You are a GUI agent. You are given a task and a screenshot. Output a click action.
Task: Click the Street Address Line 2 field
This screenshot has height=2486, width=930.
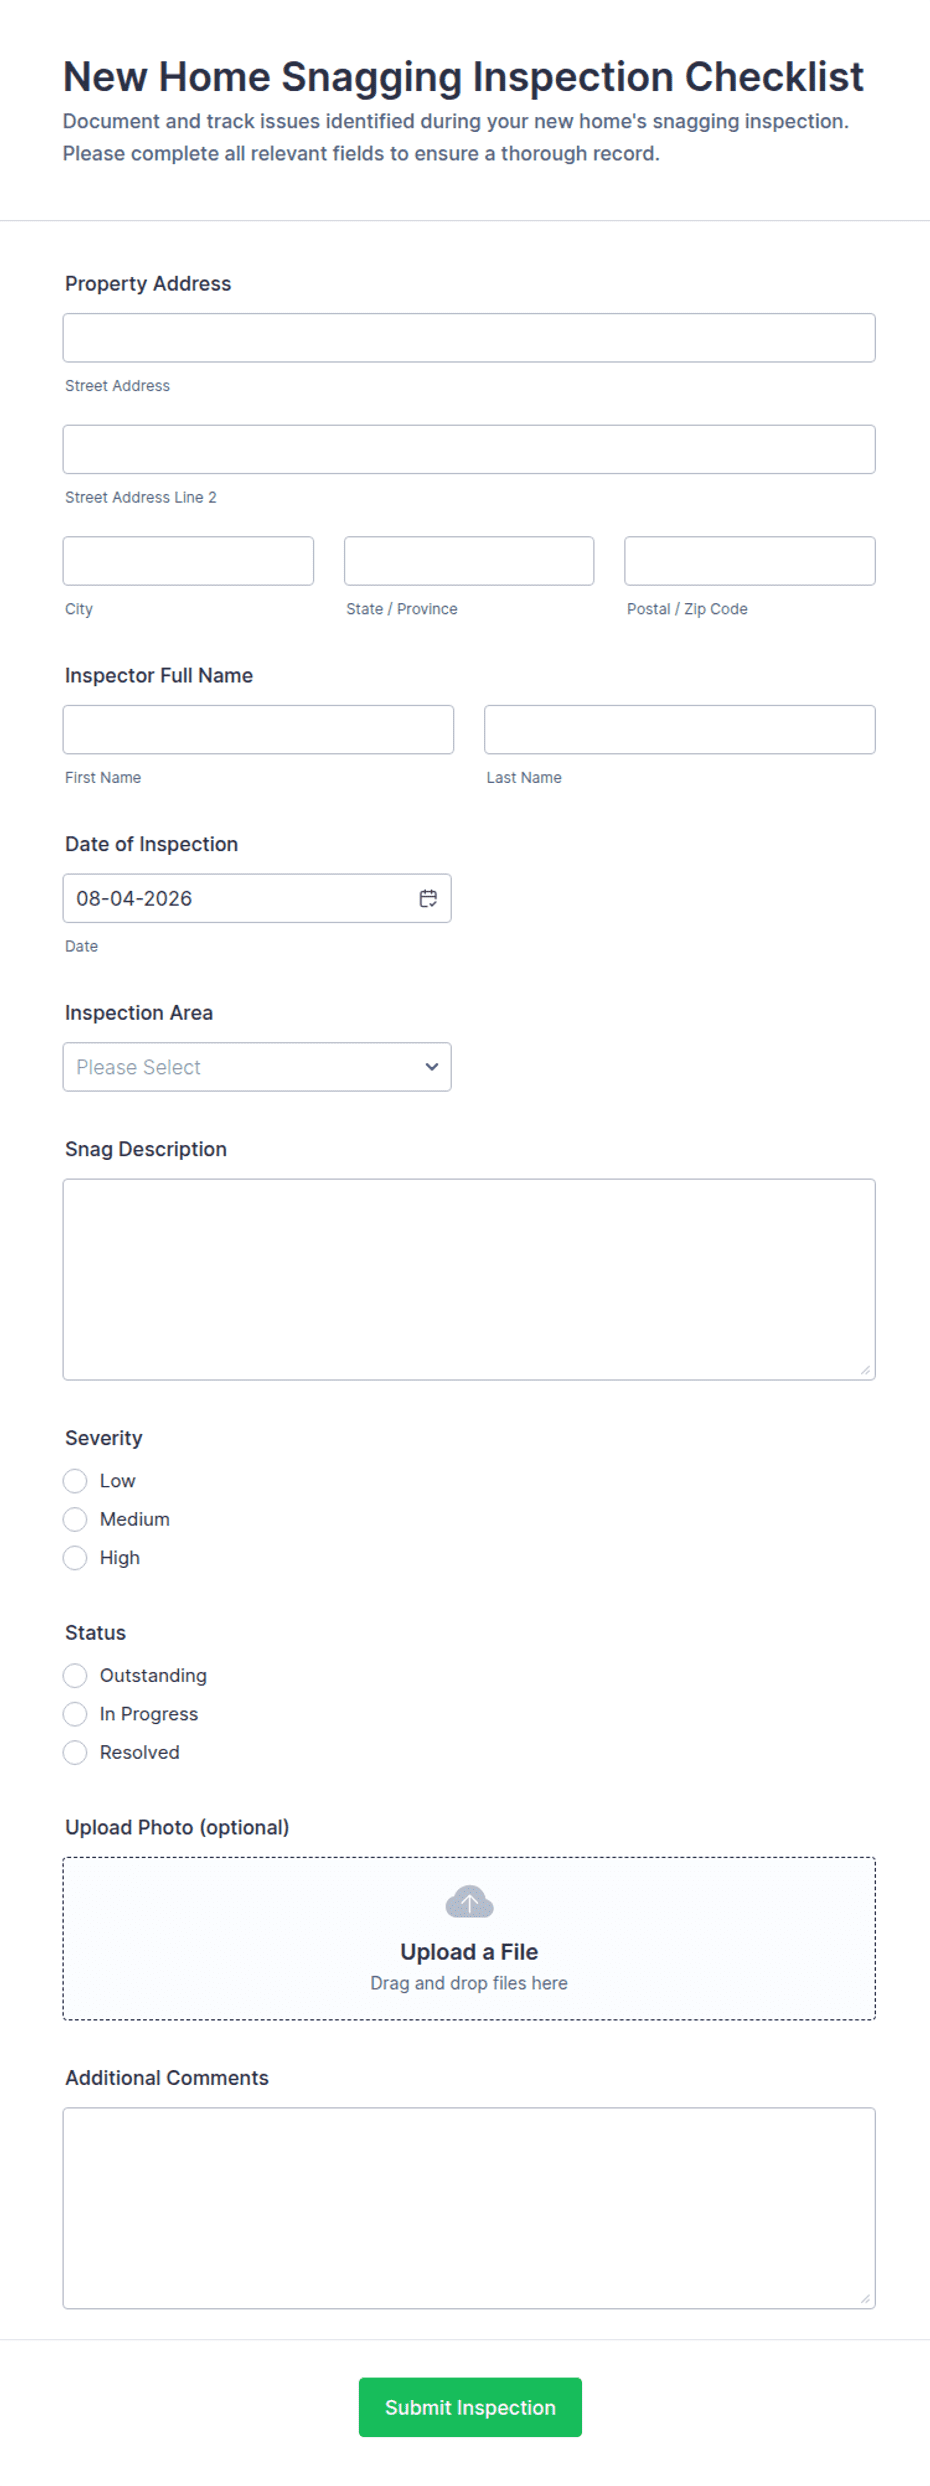(469, 449)
